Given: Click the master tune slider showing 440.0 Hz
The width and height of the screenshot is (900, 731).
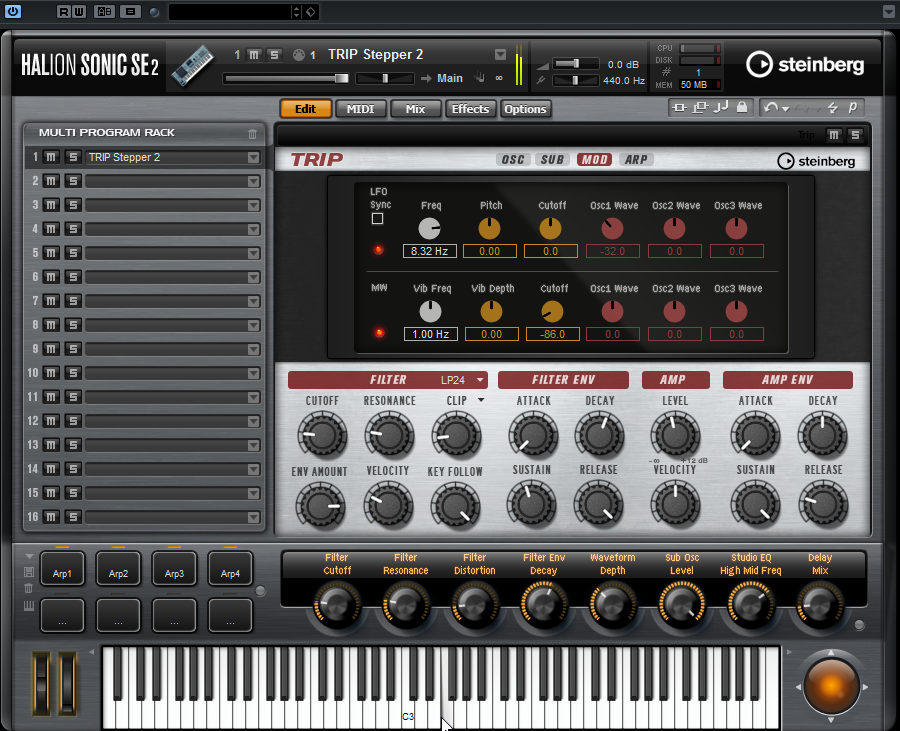Looking at the screenshot, I should [576, 80].
